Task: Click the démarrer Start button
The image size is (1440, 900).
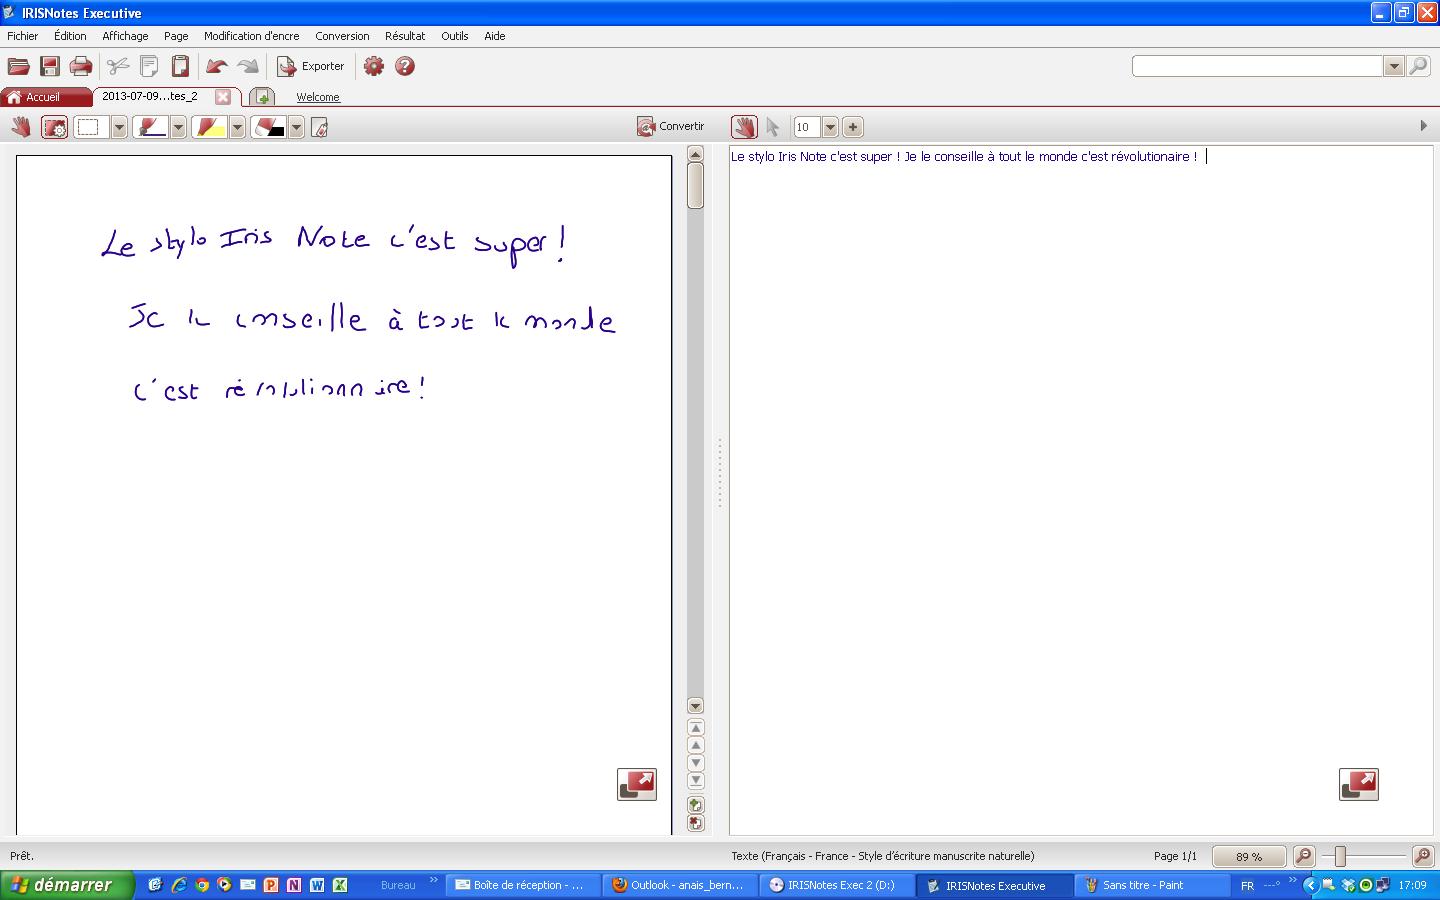Action: 67,885
